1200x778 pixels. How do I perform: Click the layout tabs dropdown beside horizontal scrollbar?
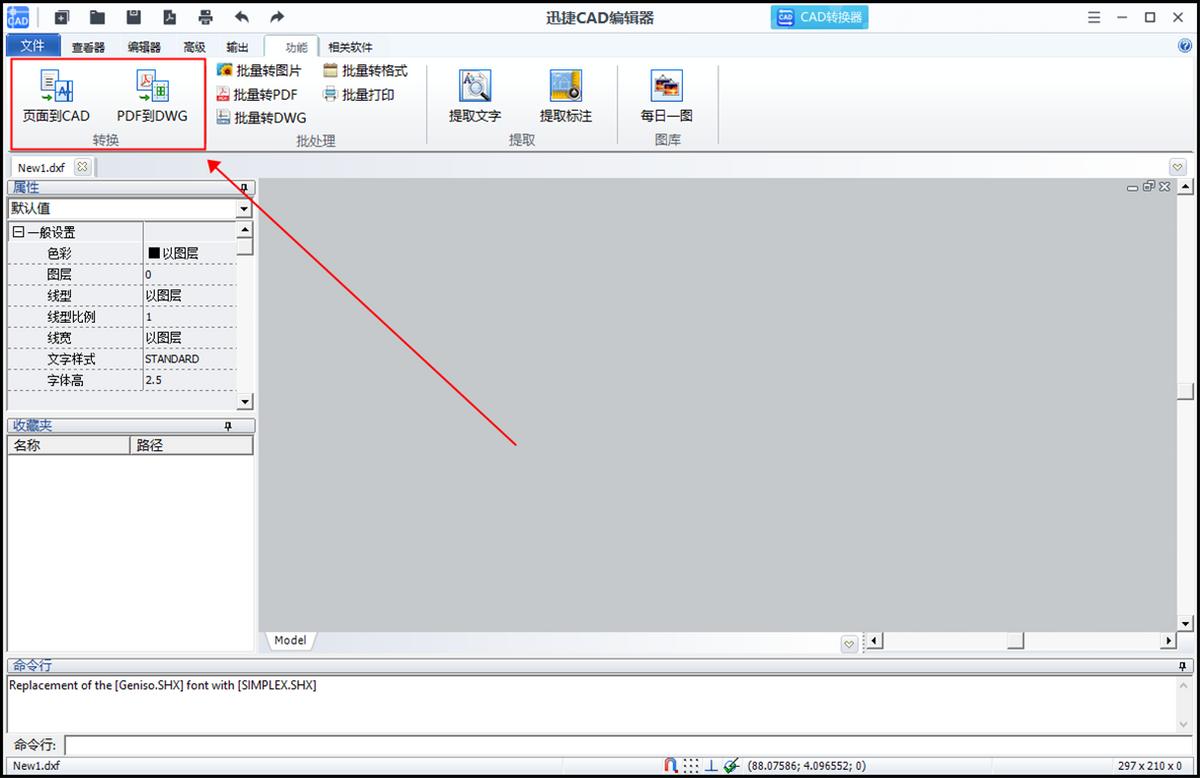click(x=849, y=644)
